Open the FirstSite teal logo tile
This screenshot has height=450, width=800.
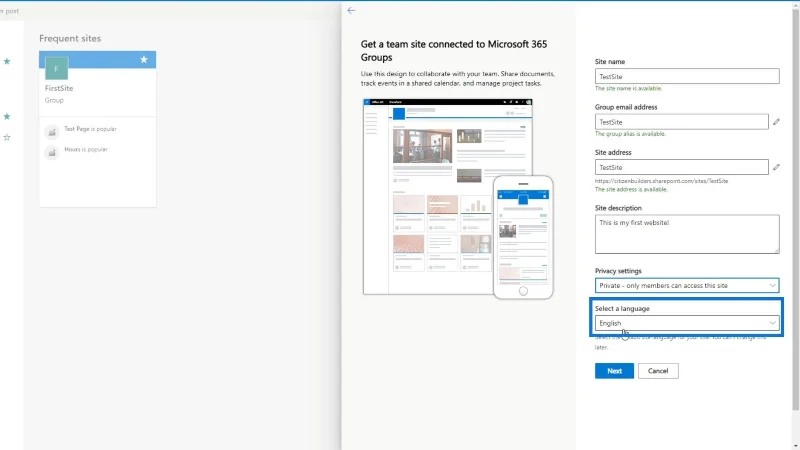click(56, 68)
